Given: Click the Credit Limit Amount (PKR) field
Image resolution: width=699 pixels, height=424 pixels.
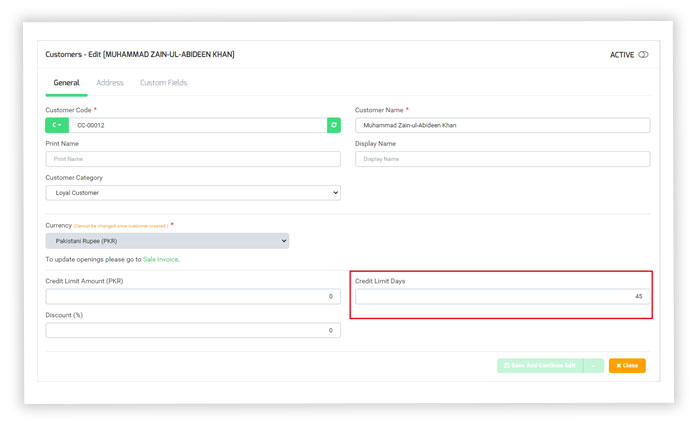Looking at the screenshot, I should [x=193, y=297].
